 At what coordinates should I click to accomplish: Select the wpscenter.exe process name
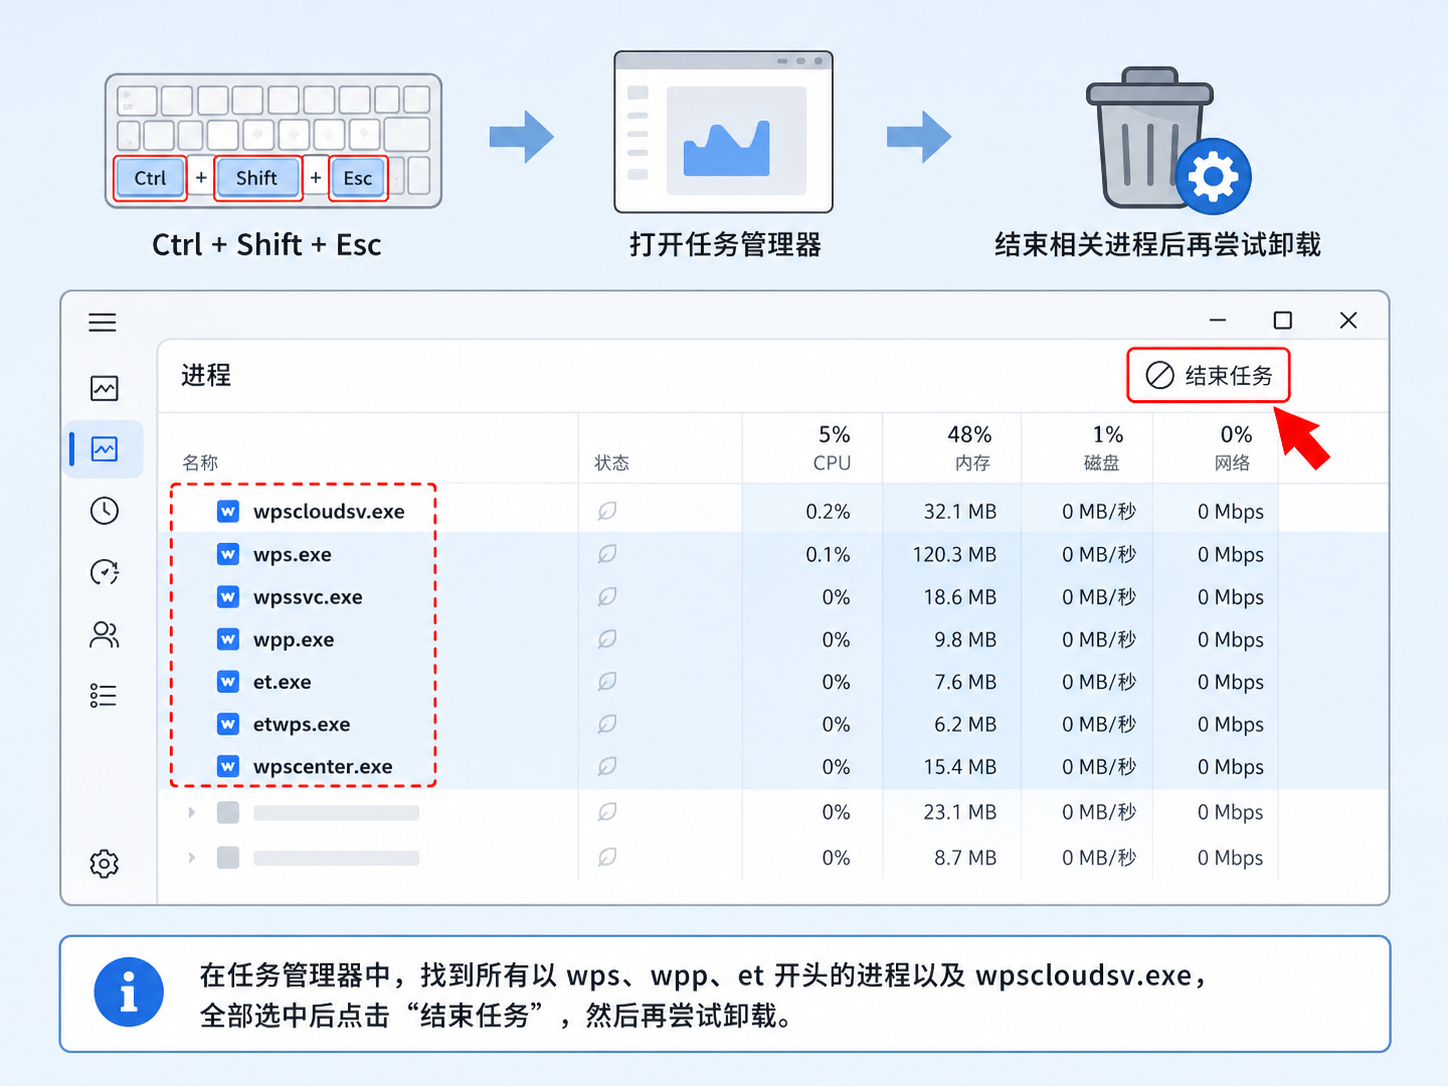[x=322, y=767]
